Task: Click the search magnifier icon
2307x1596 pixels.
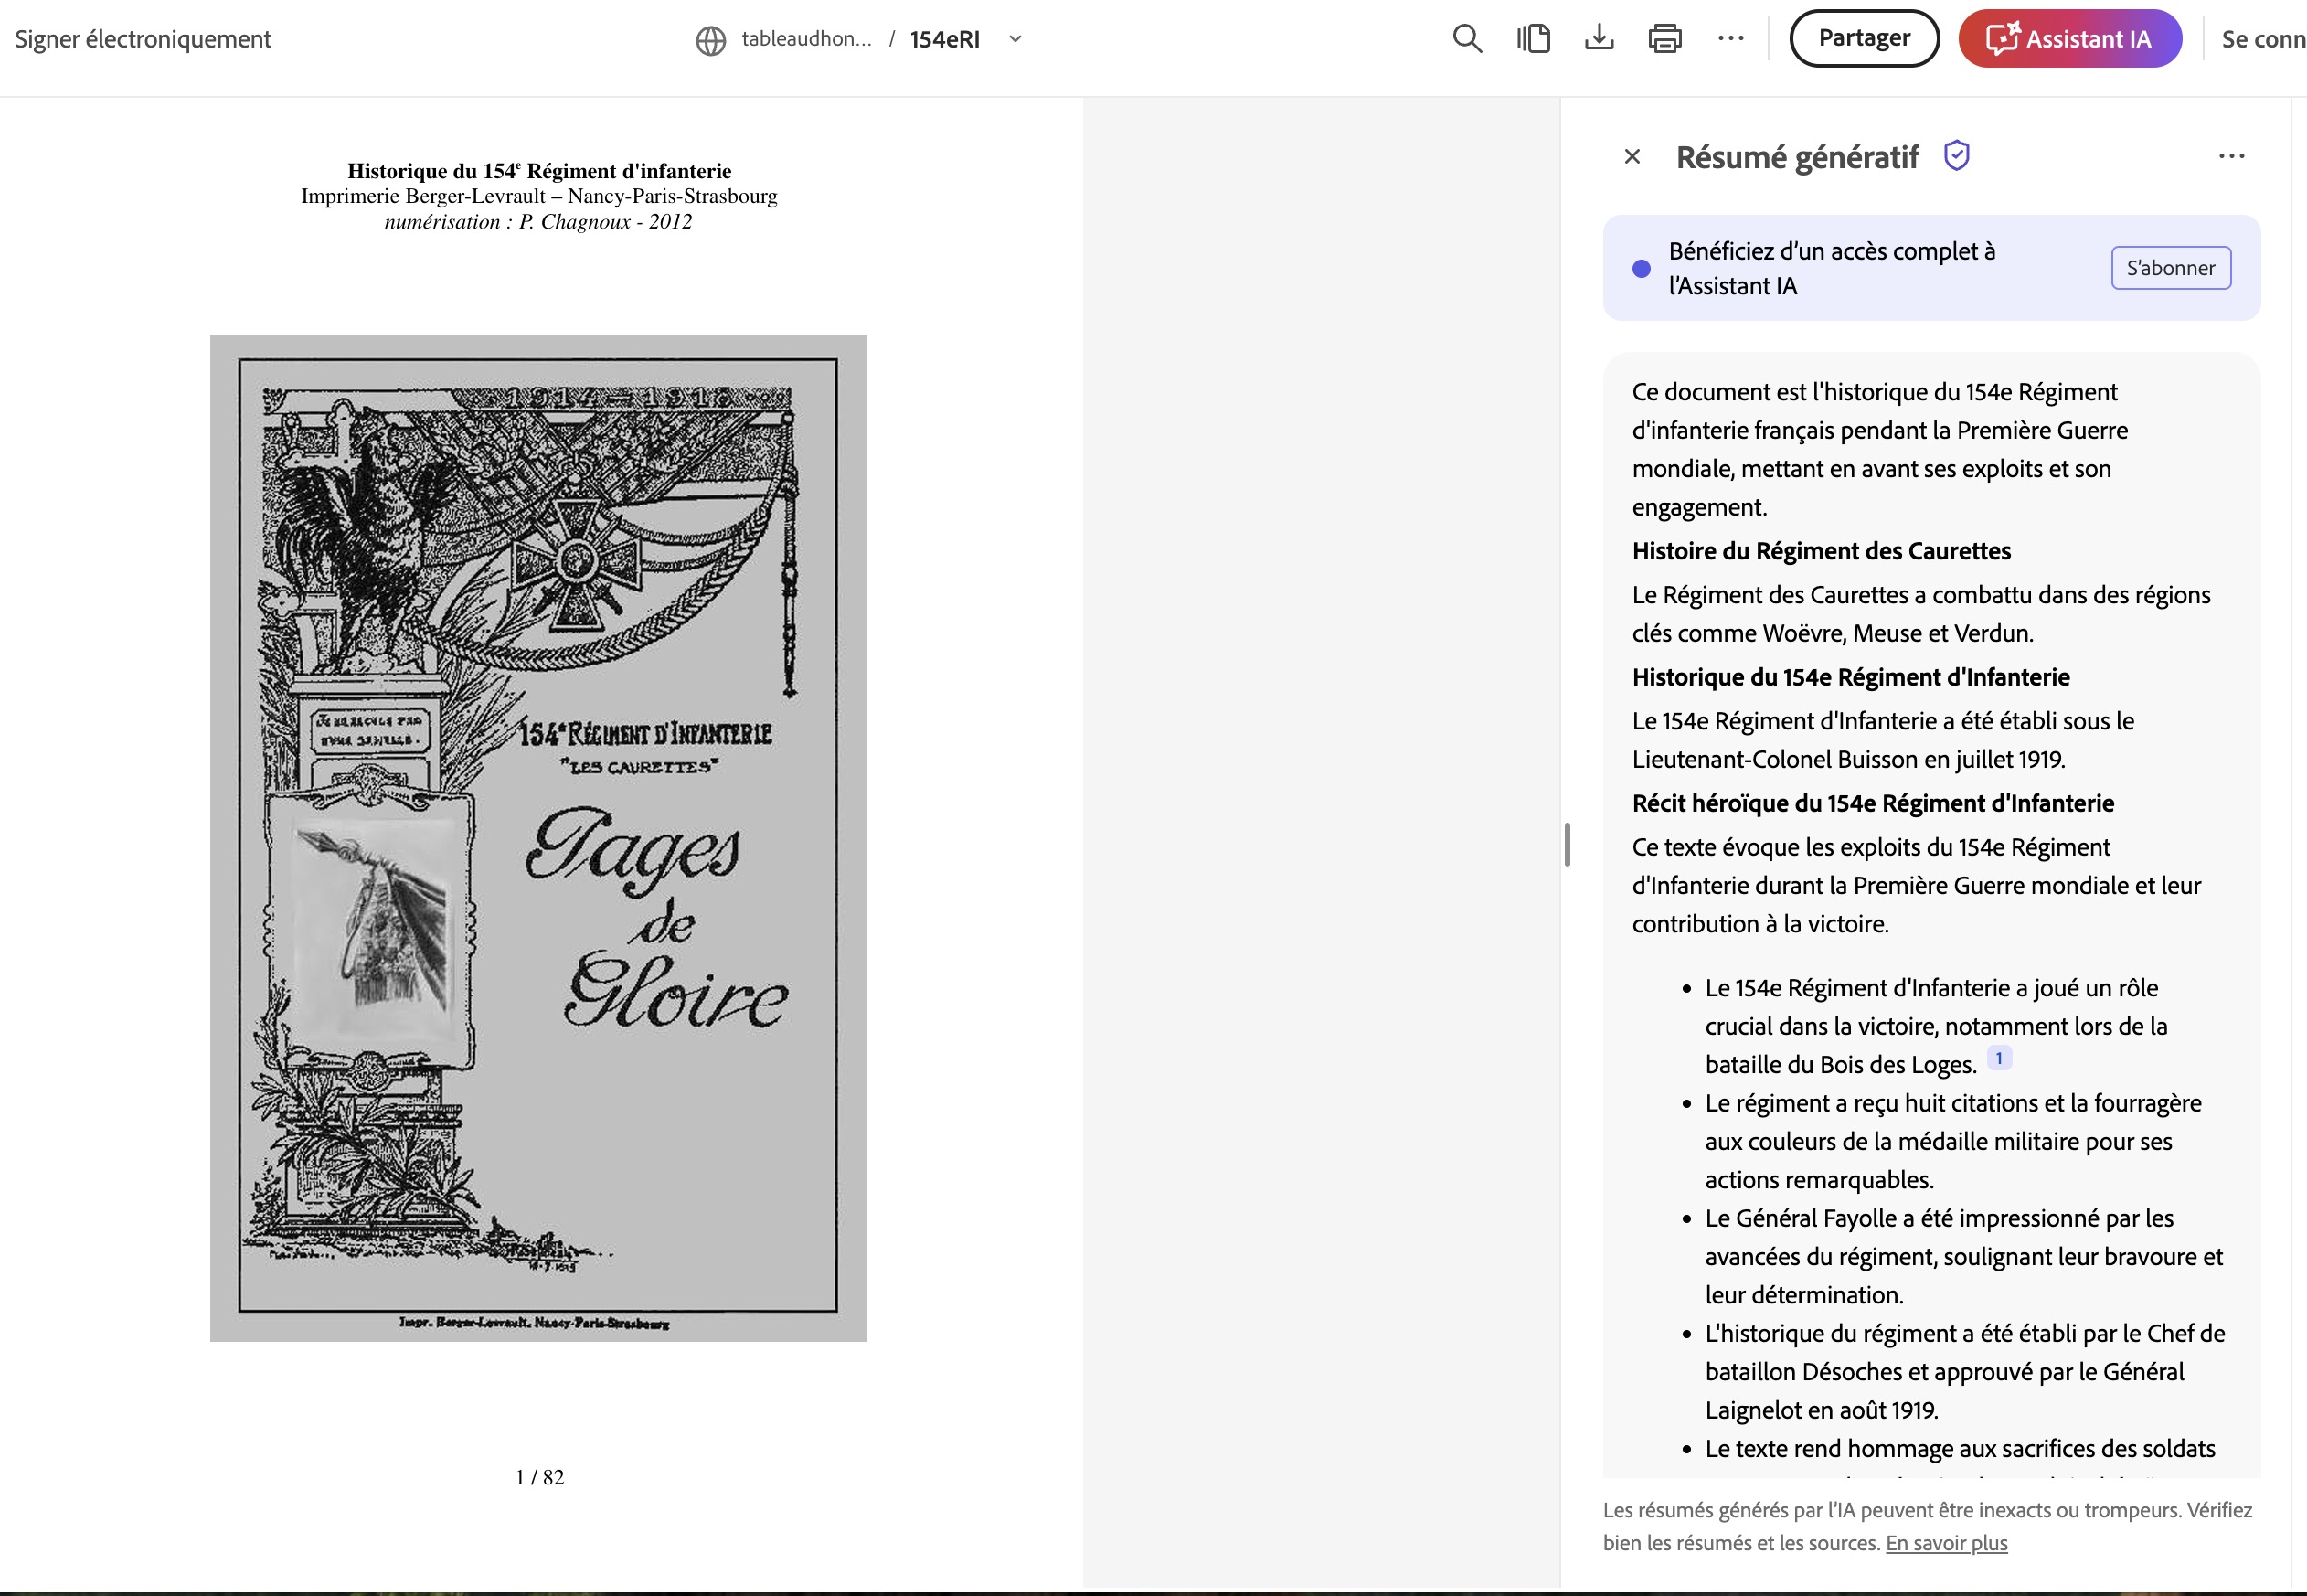Action: [x=1467, y=39]
